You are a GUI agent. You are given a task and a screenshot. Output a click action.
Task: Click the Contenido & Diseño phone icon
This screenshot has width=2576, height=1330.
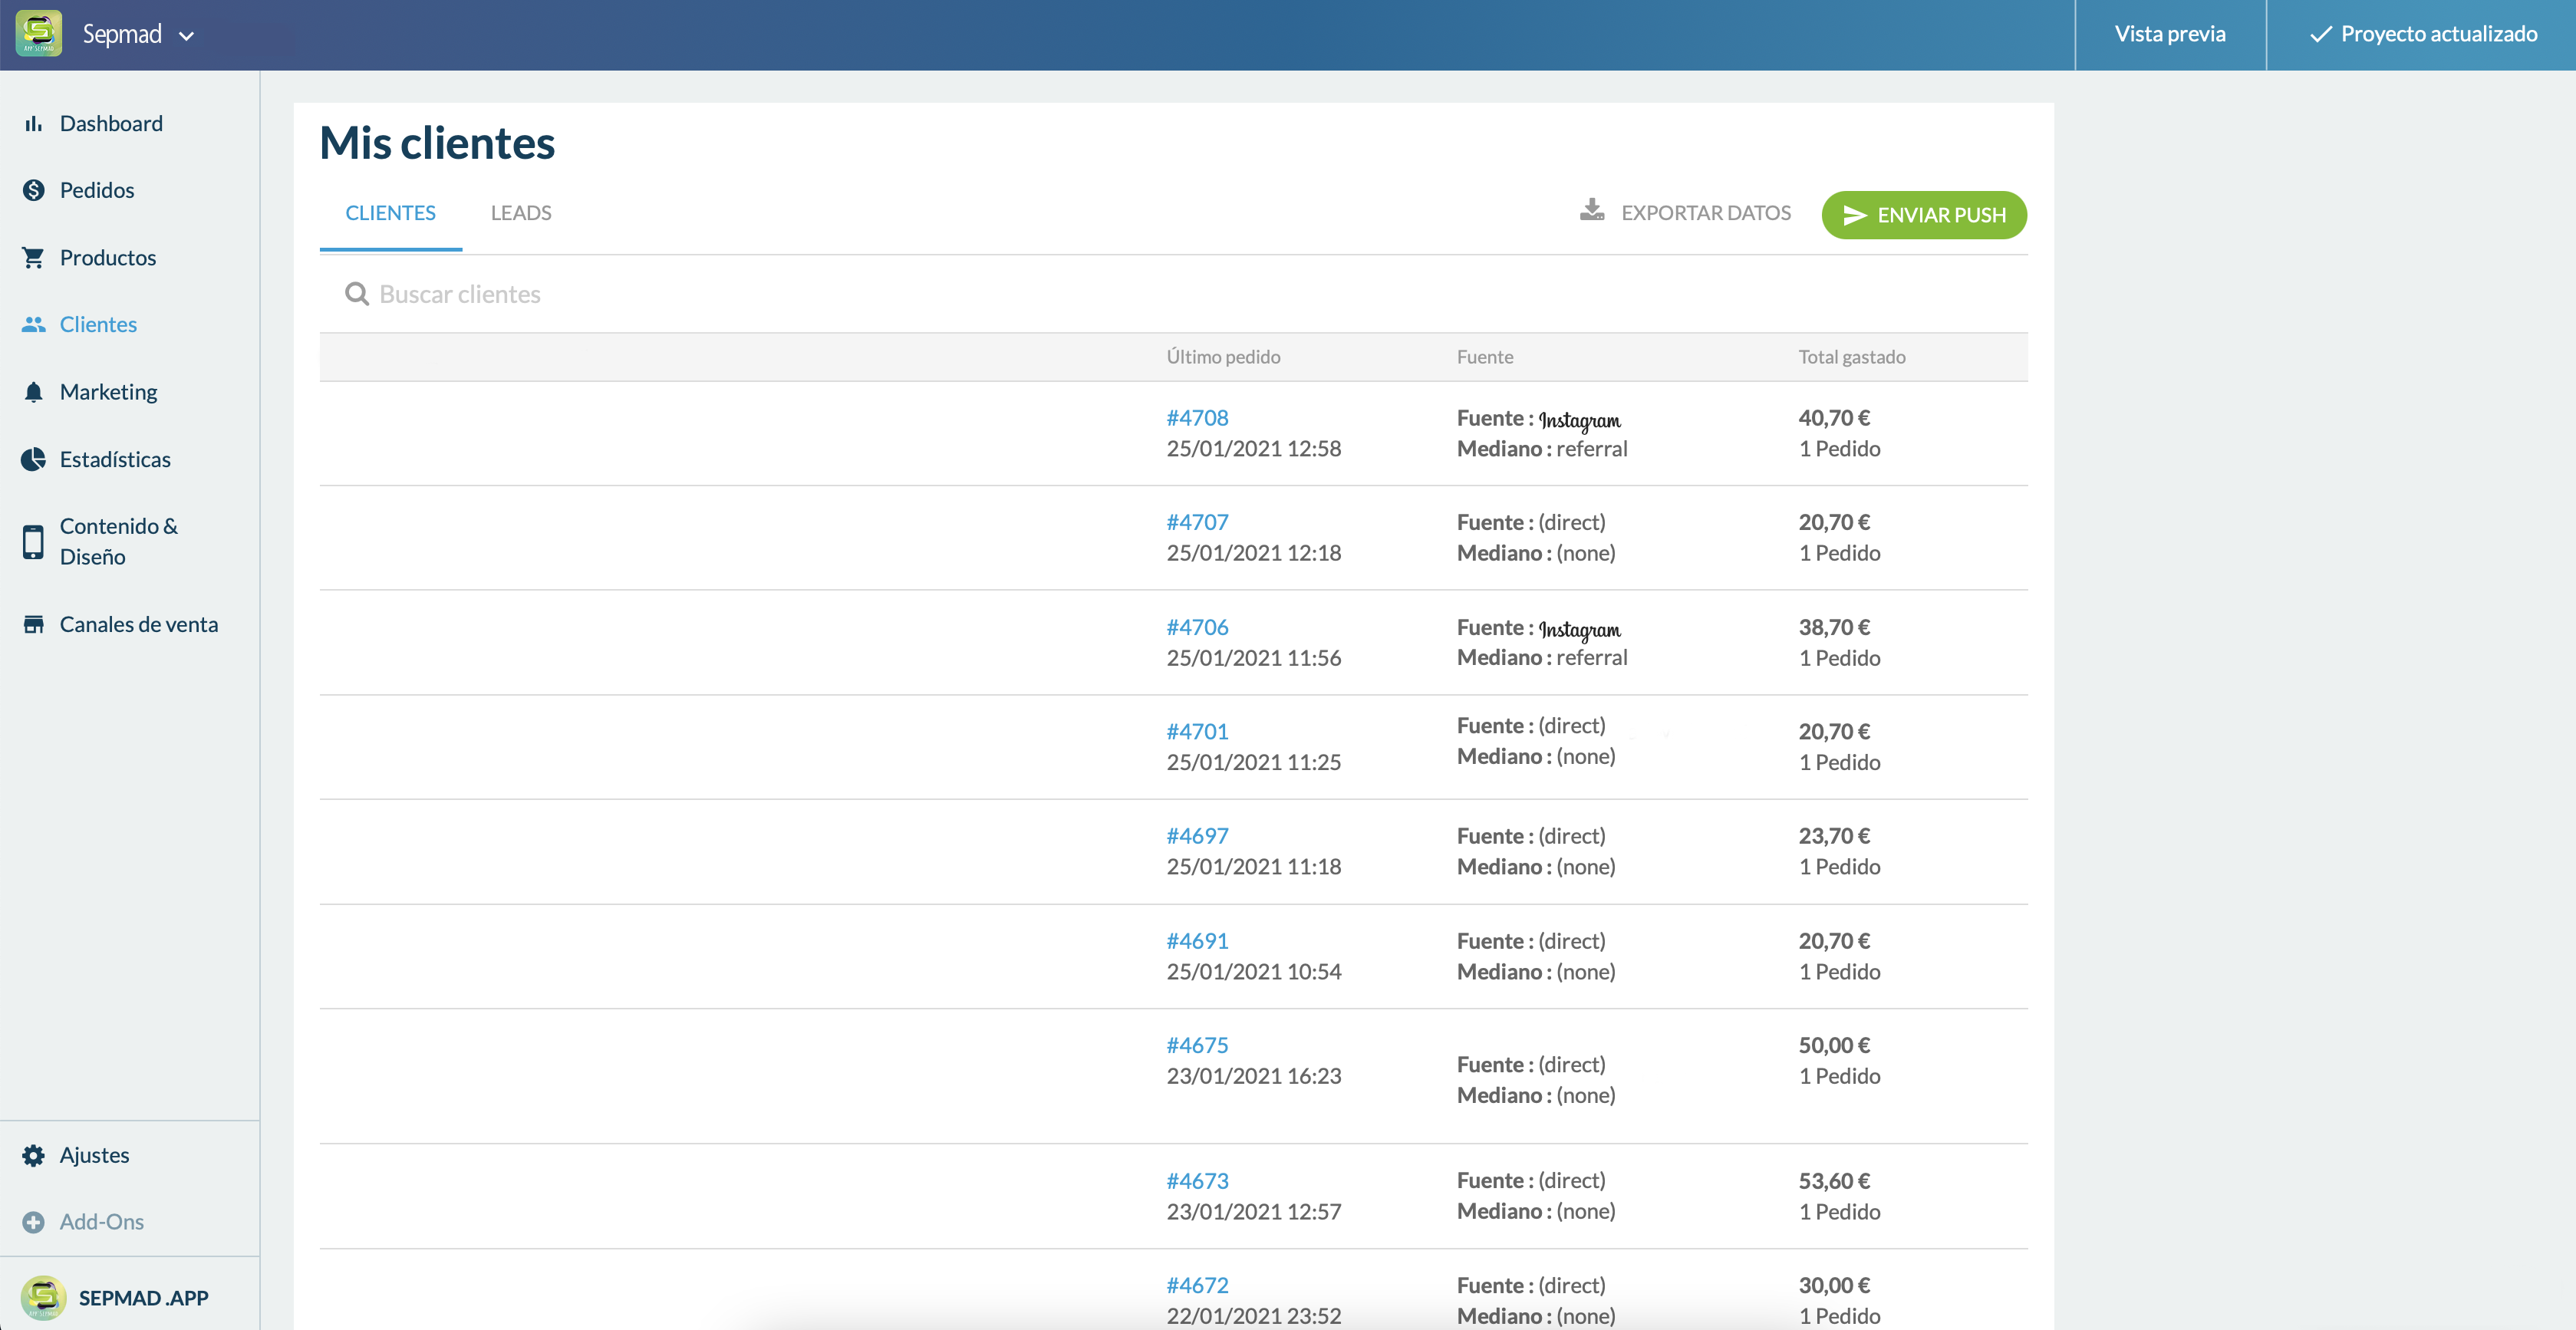point(33,541)
